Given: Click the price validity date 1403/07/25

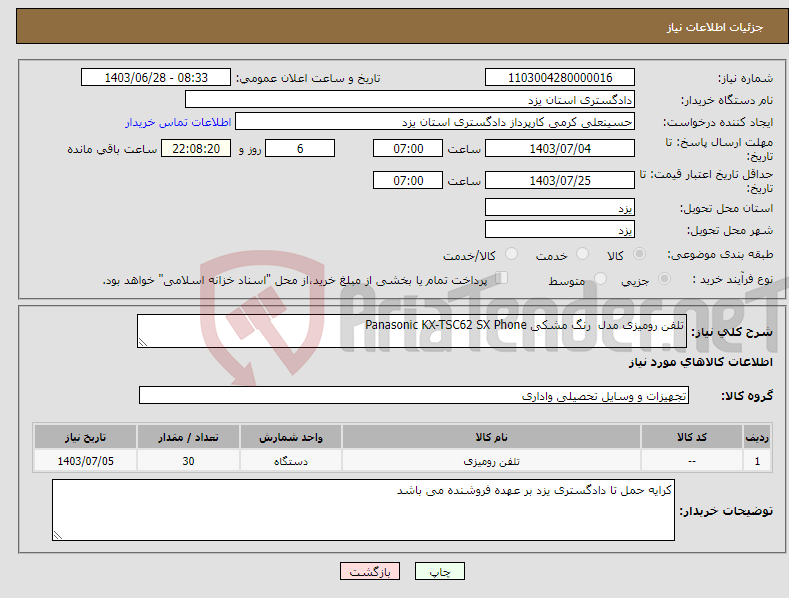Looking at the screenshot, I should click(x=560, y=180).
